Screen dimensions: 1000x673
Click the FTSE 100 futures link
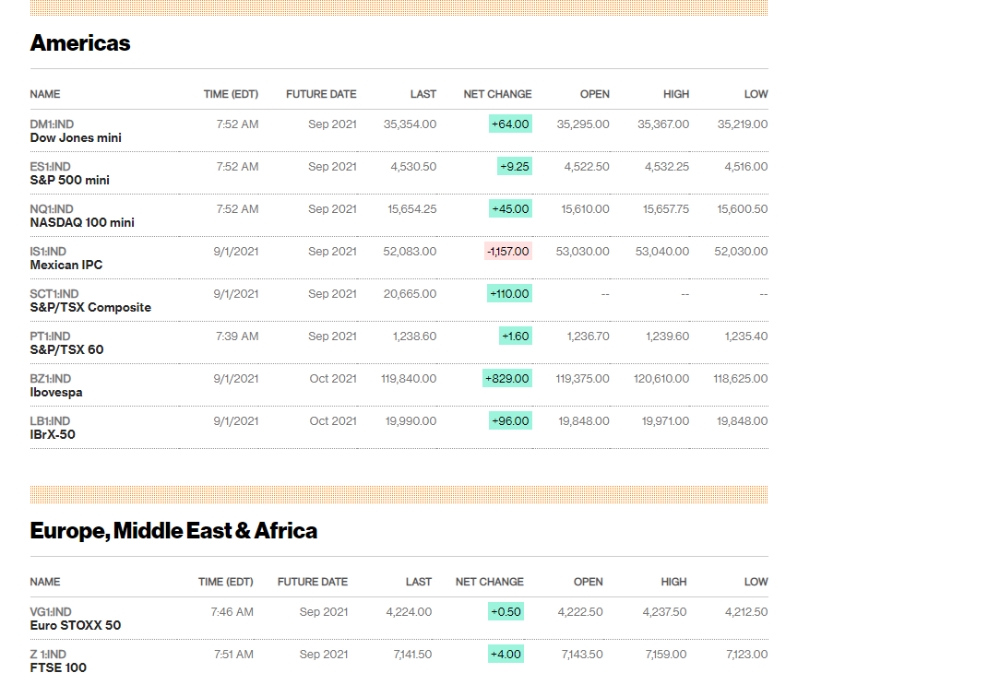tap(58, 668)
